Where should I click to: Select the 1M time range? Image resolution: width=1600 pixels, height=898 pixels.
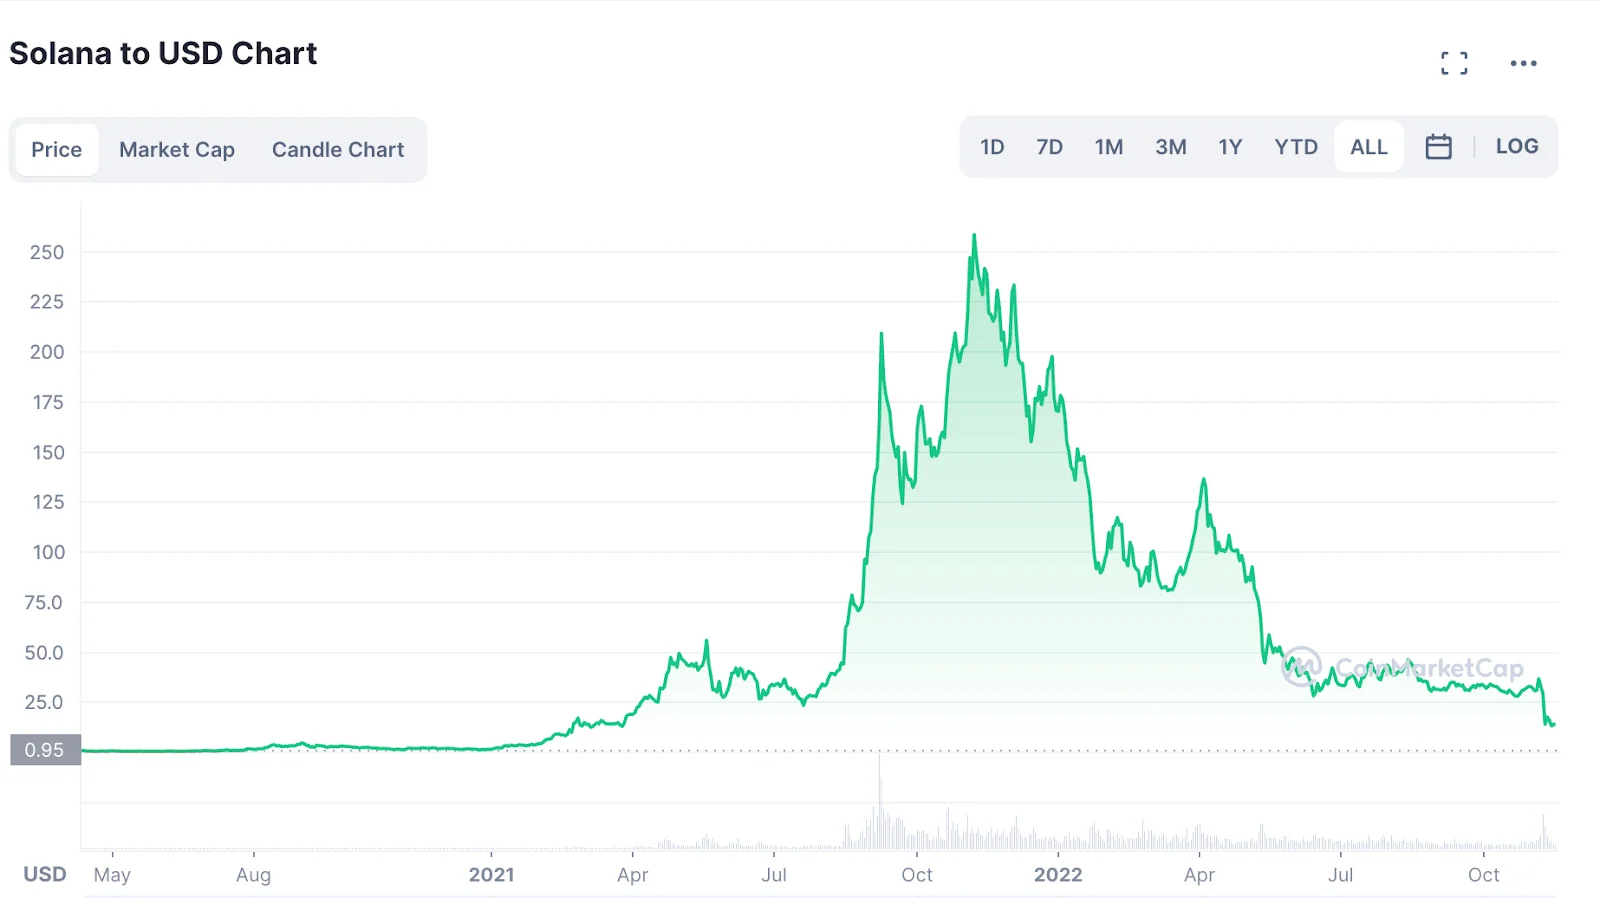[x=1109, y=147]
